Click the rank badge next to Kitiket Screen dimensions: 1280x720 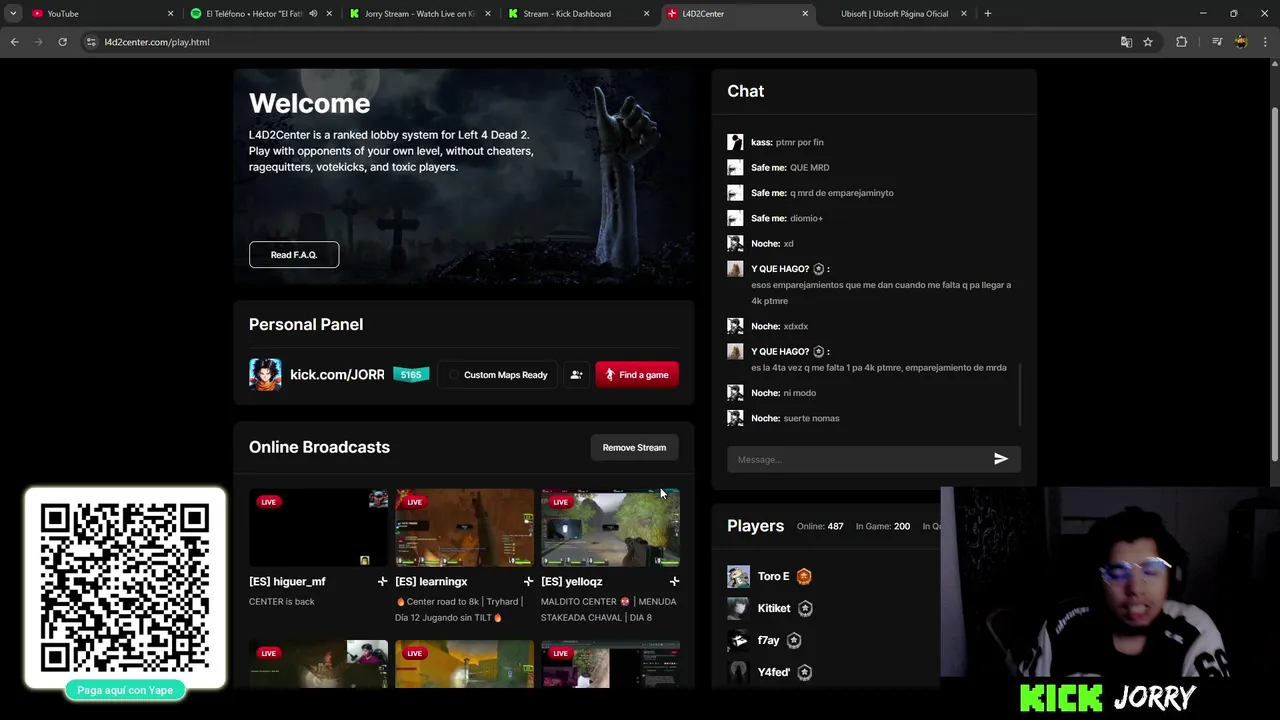[805, 608]
